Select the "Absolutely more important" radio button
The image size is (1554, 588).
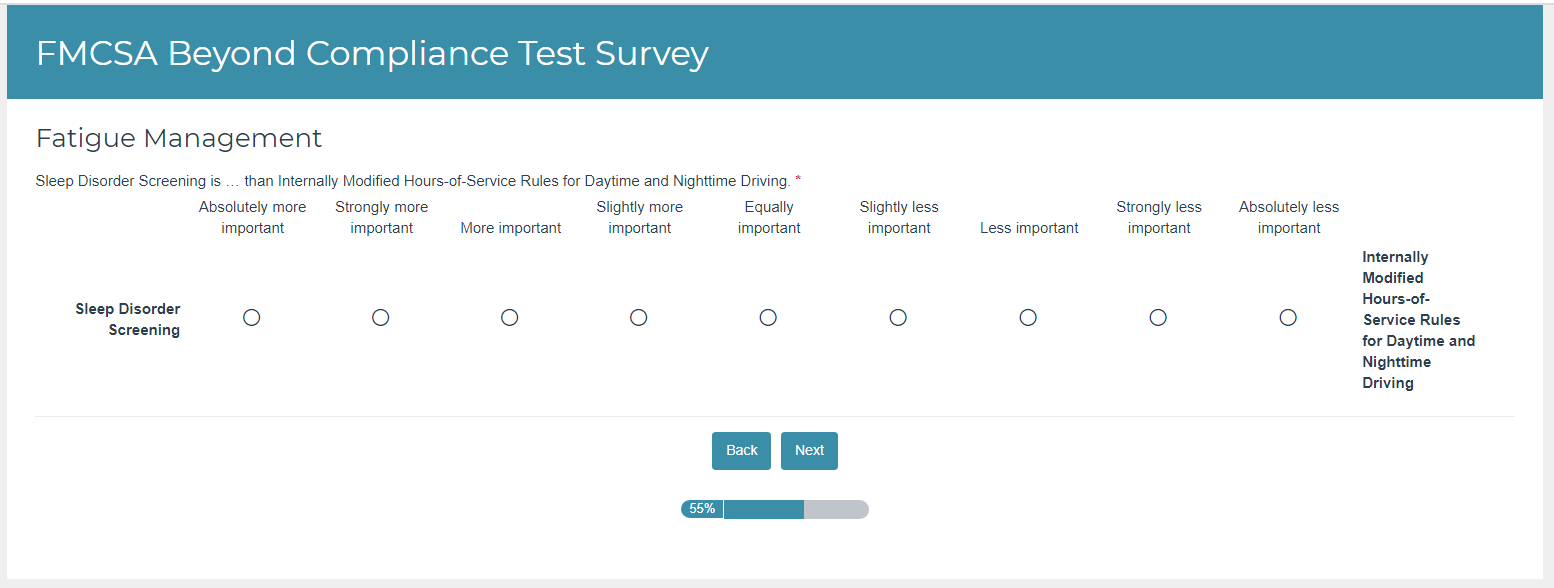click(252, 317)
